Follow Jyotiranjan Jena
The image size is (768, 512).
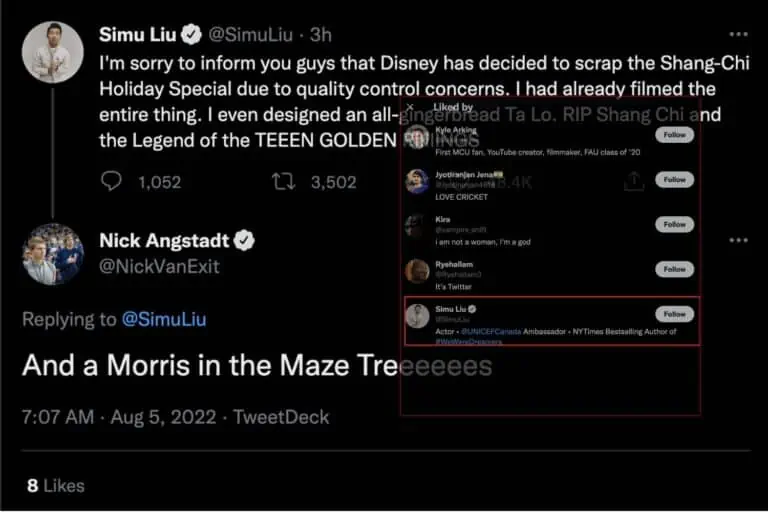click(x=674, y=180)
